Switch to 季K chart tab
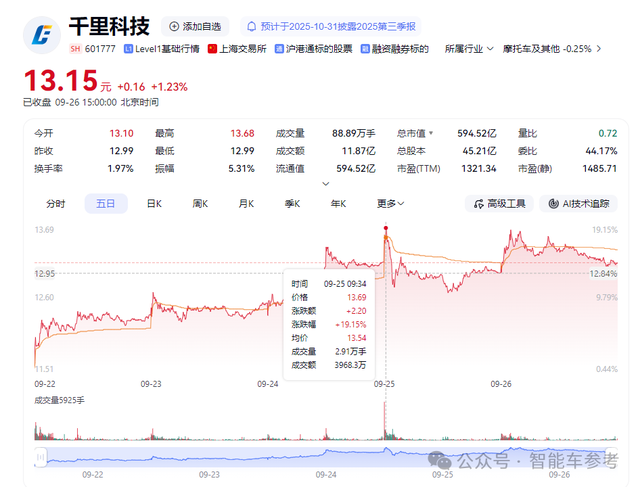640x487 pixels. pyautogui.click(x=293, y=204)
